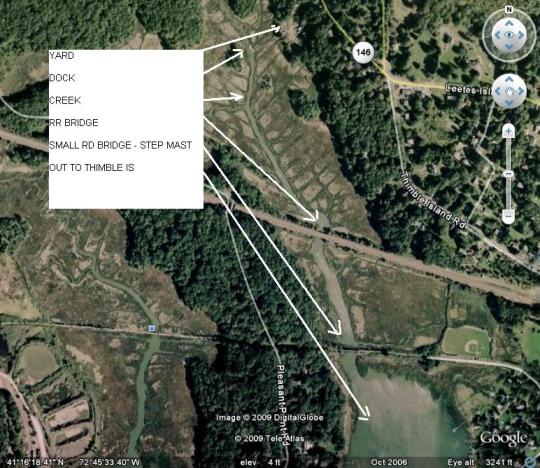Click the route 146 road shield marker
540x468 pixels.
point(363,52)
